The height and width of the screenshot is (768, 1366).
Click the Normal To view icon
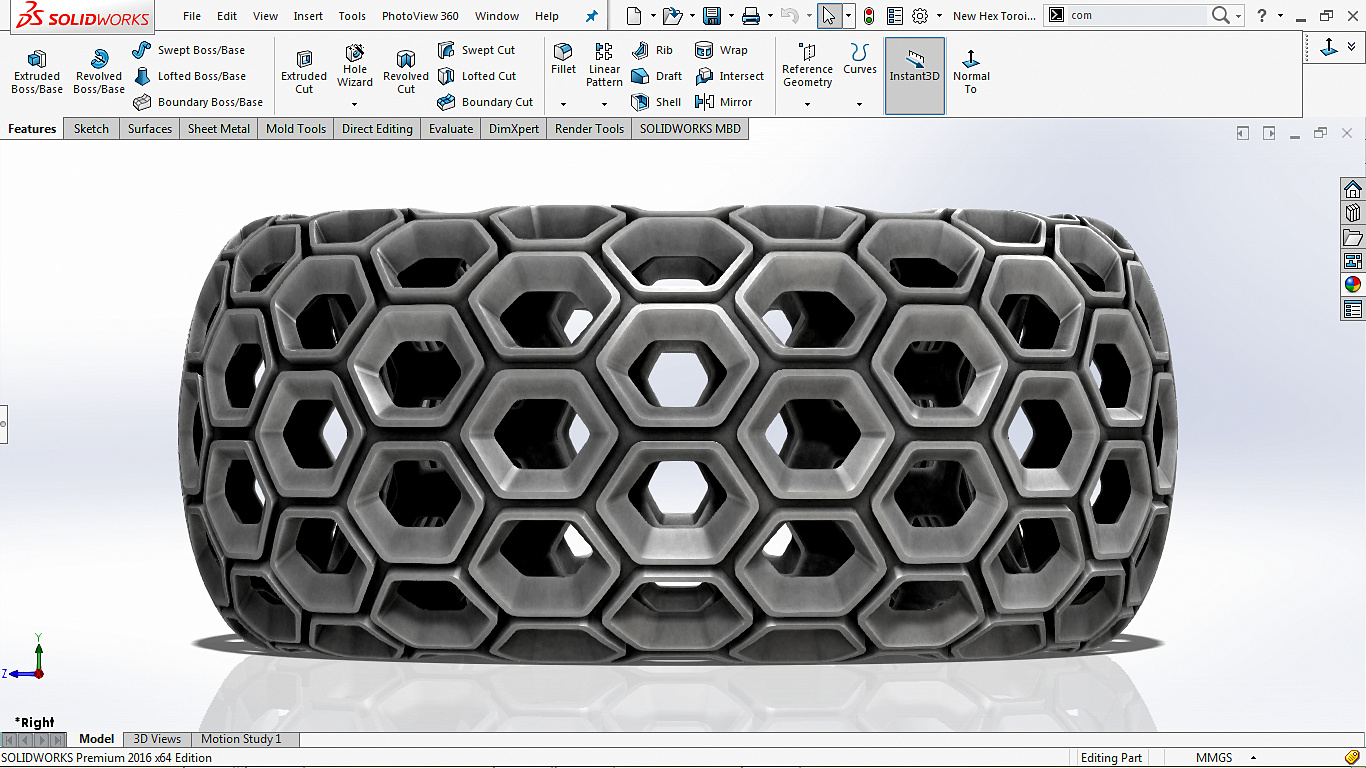coord(971,70)
